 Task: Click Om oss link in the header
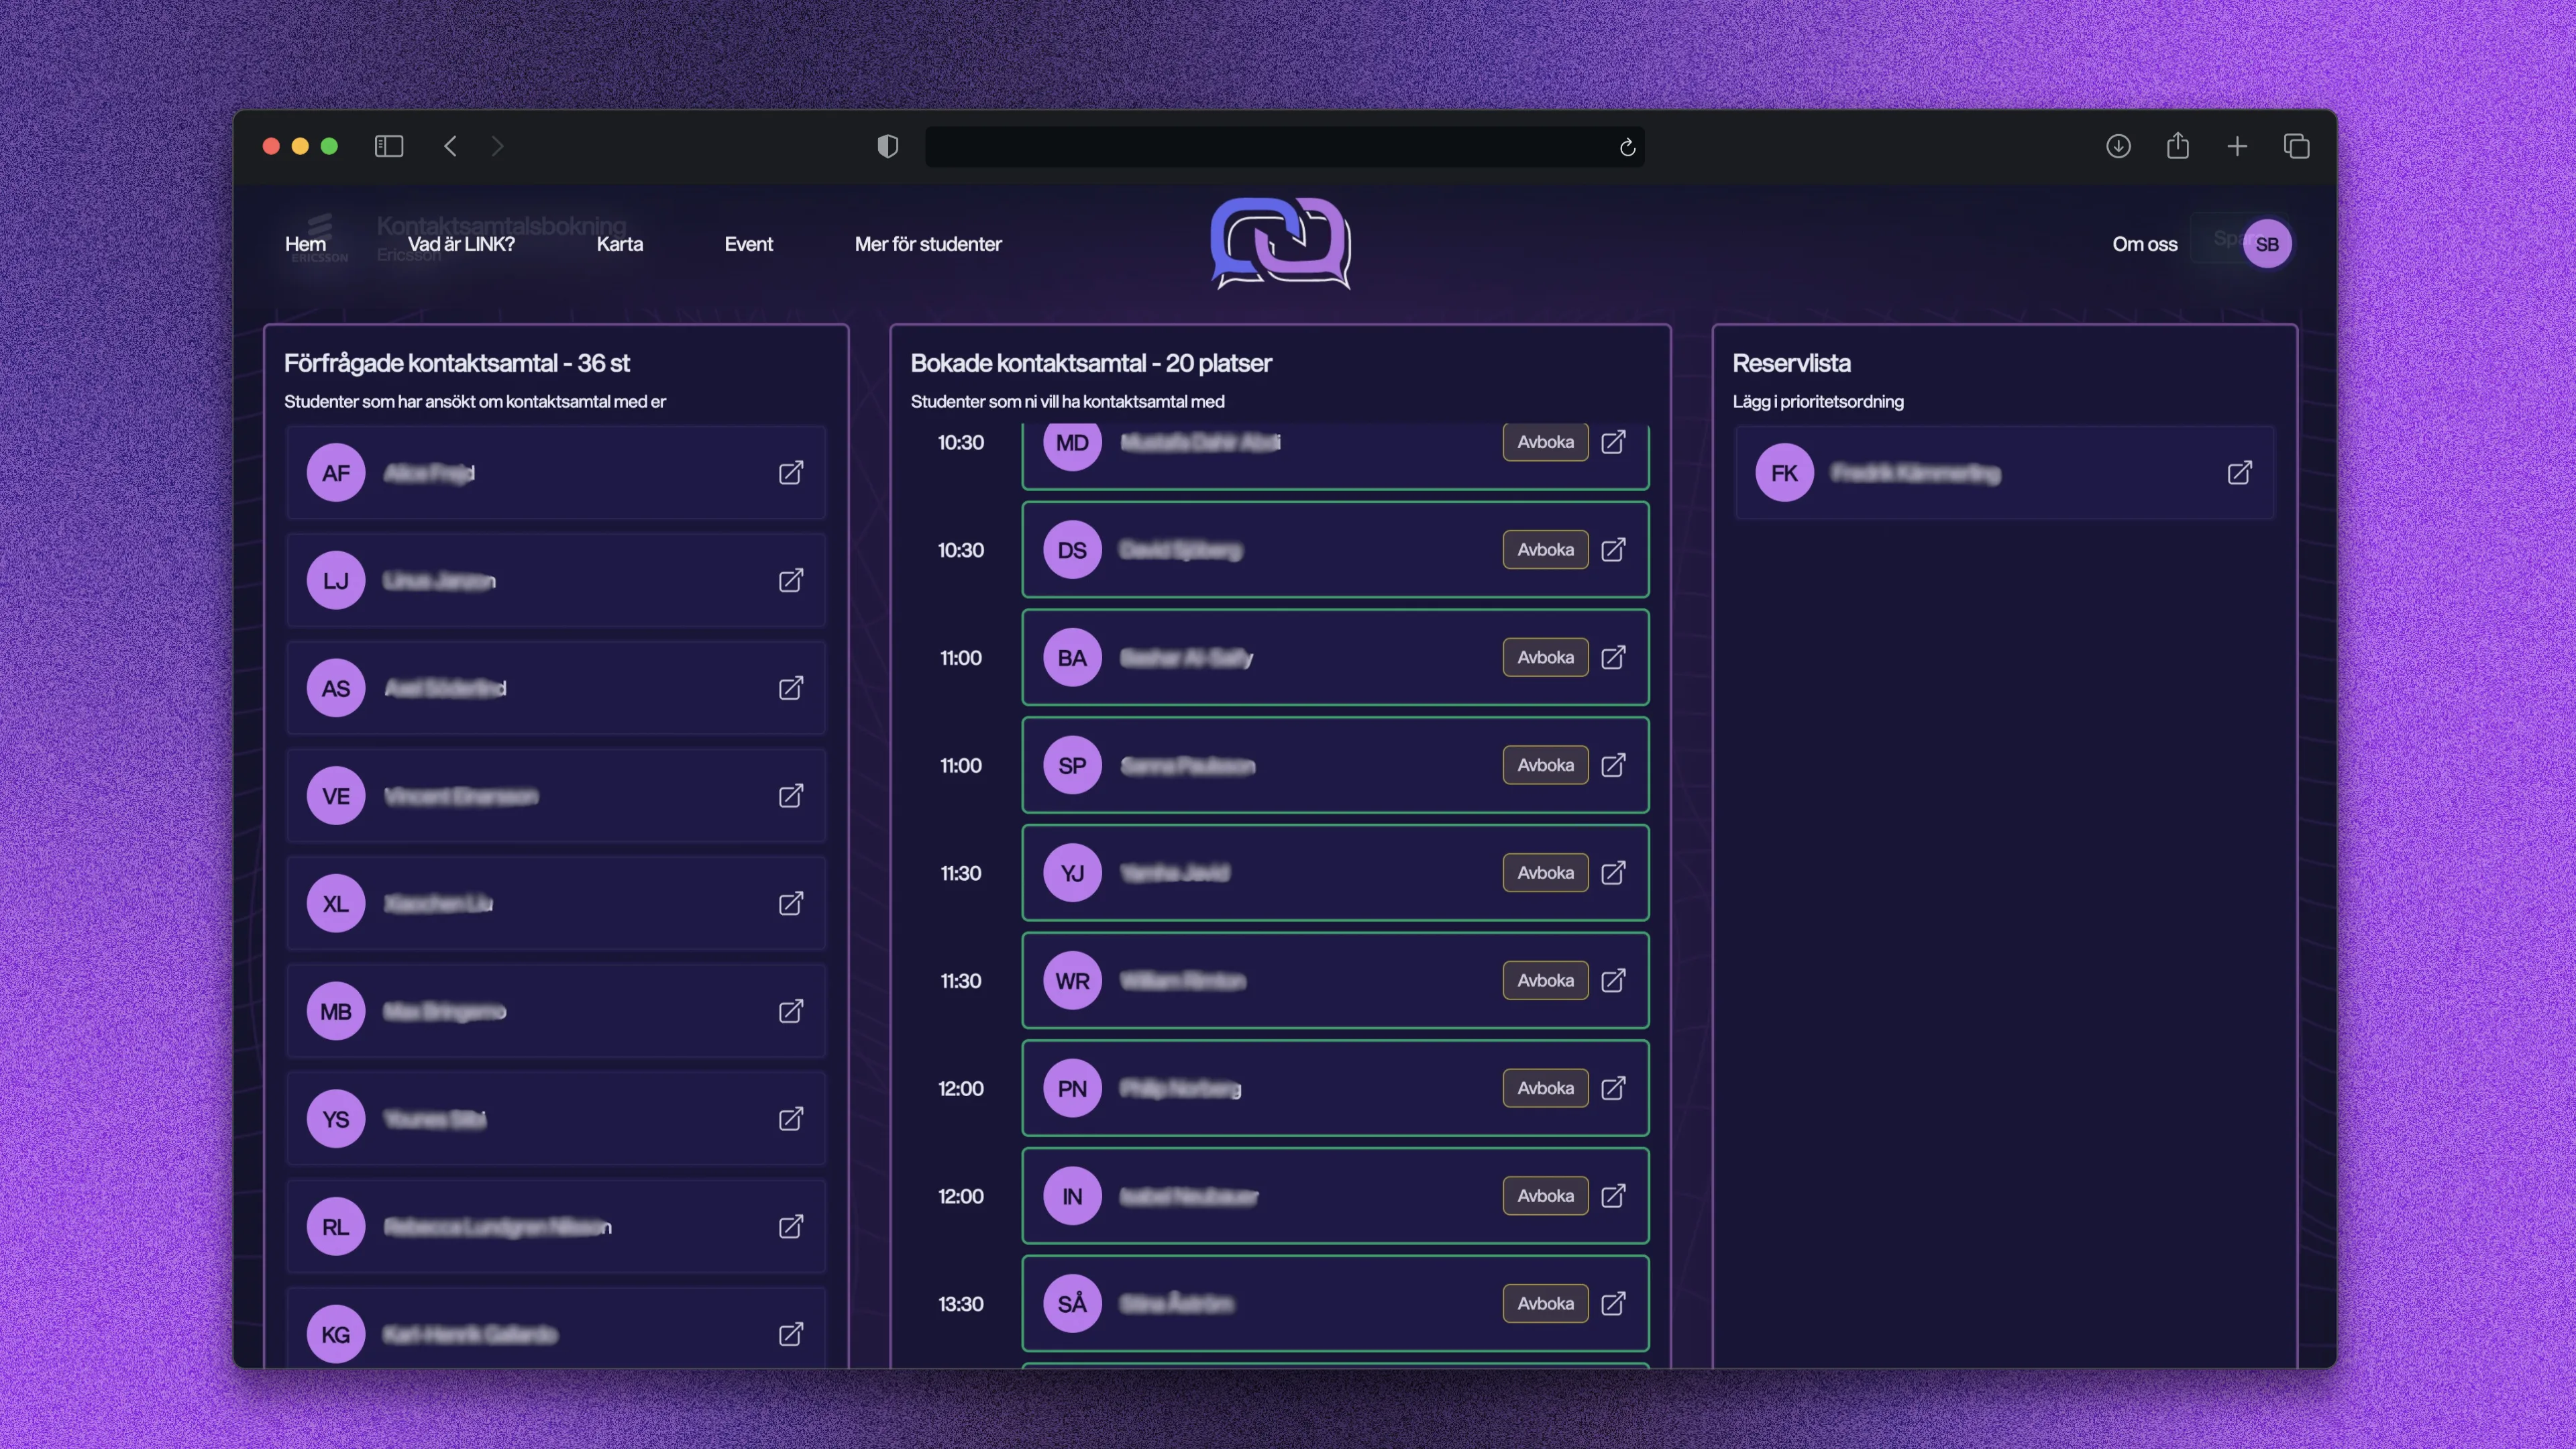(2144, 244)
